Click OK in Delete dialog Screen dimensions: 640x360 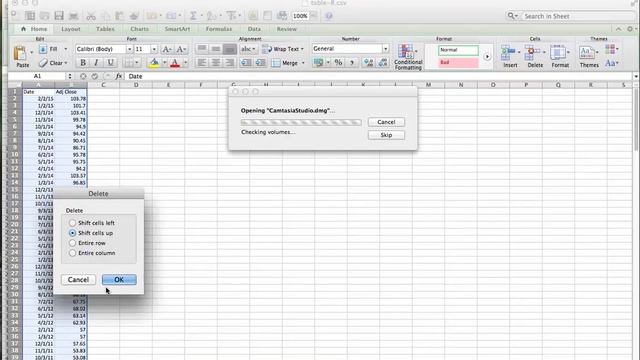(x=119, y=280)
